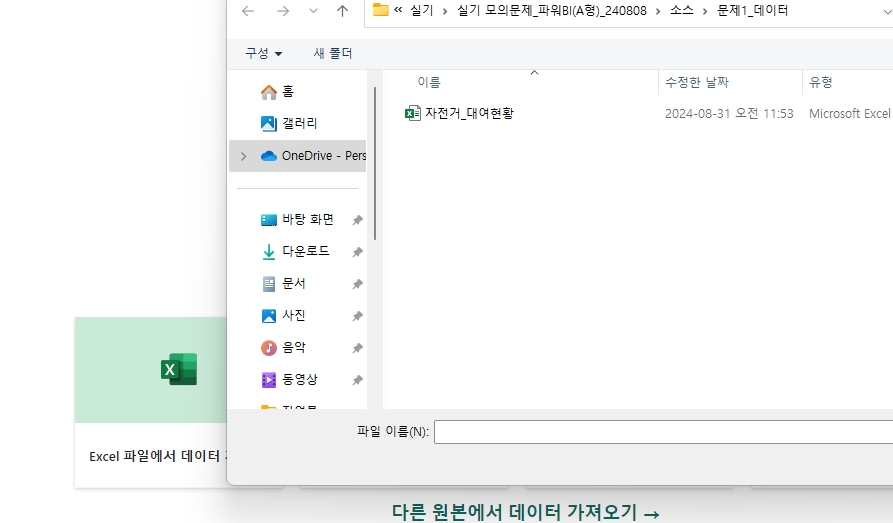Click pin icon next to 다운로드
Viewport: 893px width, 523px height.
358,252
